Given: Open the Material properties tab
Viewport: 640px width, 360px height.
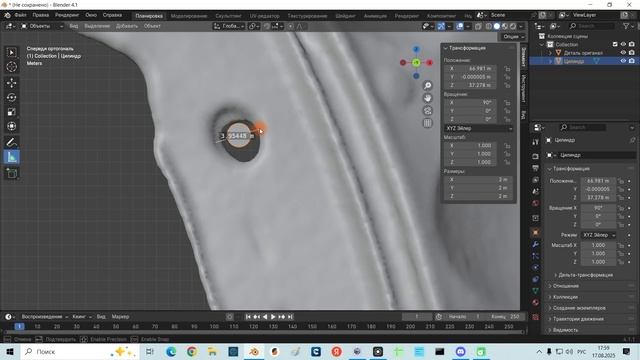Looking at the screenshot, I should click(x=536, y=303).
